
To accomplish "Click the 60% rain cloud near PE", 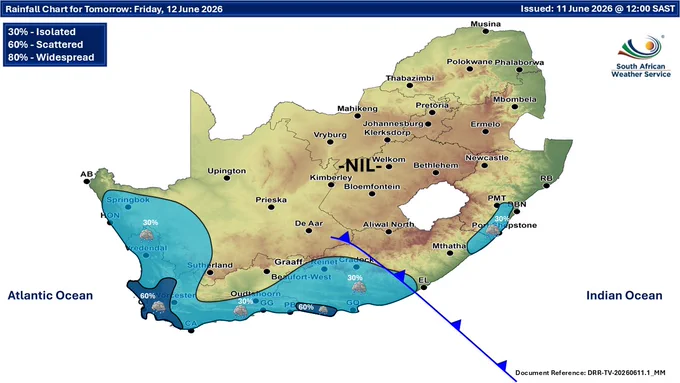I will (x=323, y=310).
